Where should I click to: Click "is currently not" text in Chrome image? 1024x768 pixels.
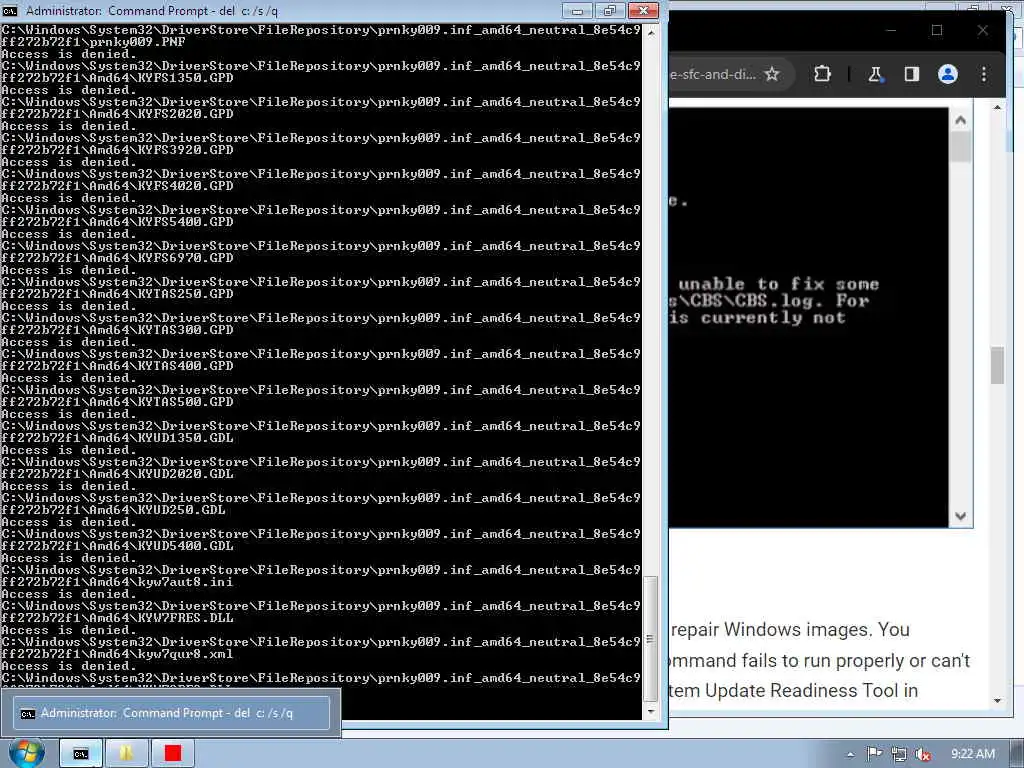tap(758, 318)
